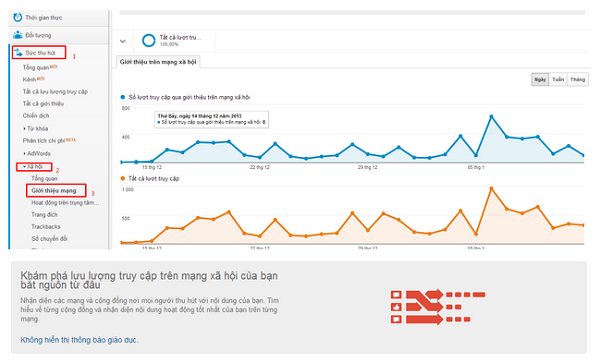Expand the segment chevron dropdown
Screen dimensions: 600x362
pos(123,41)
